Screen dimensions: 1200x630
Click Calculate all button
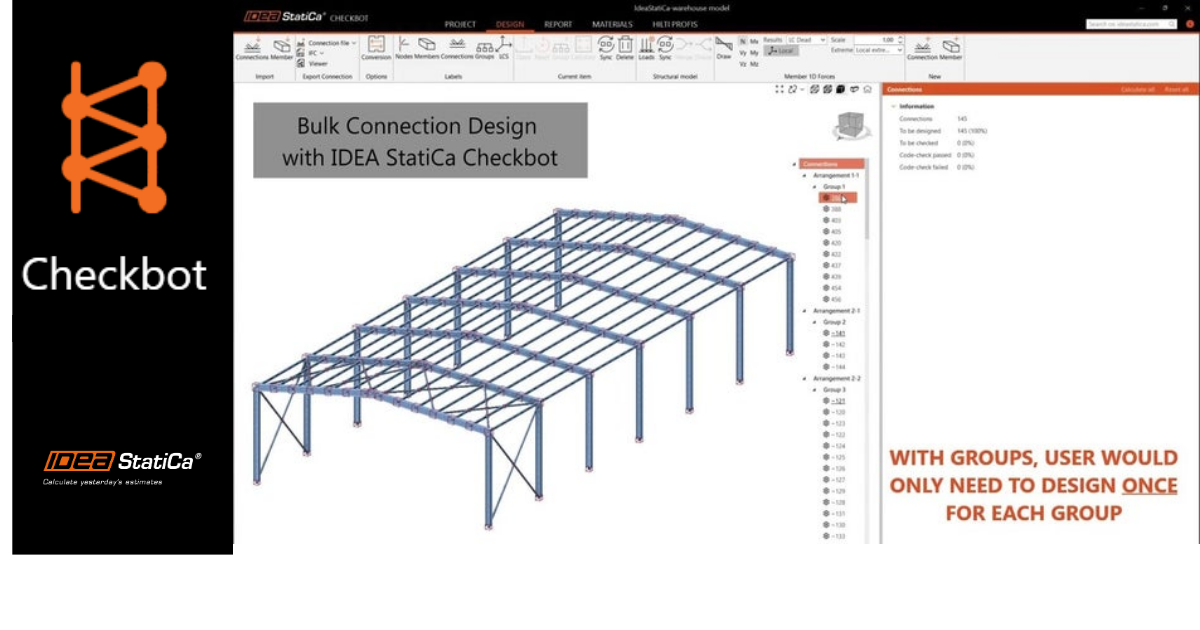(x=1138, y=89)
